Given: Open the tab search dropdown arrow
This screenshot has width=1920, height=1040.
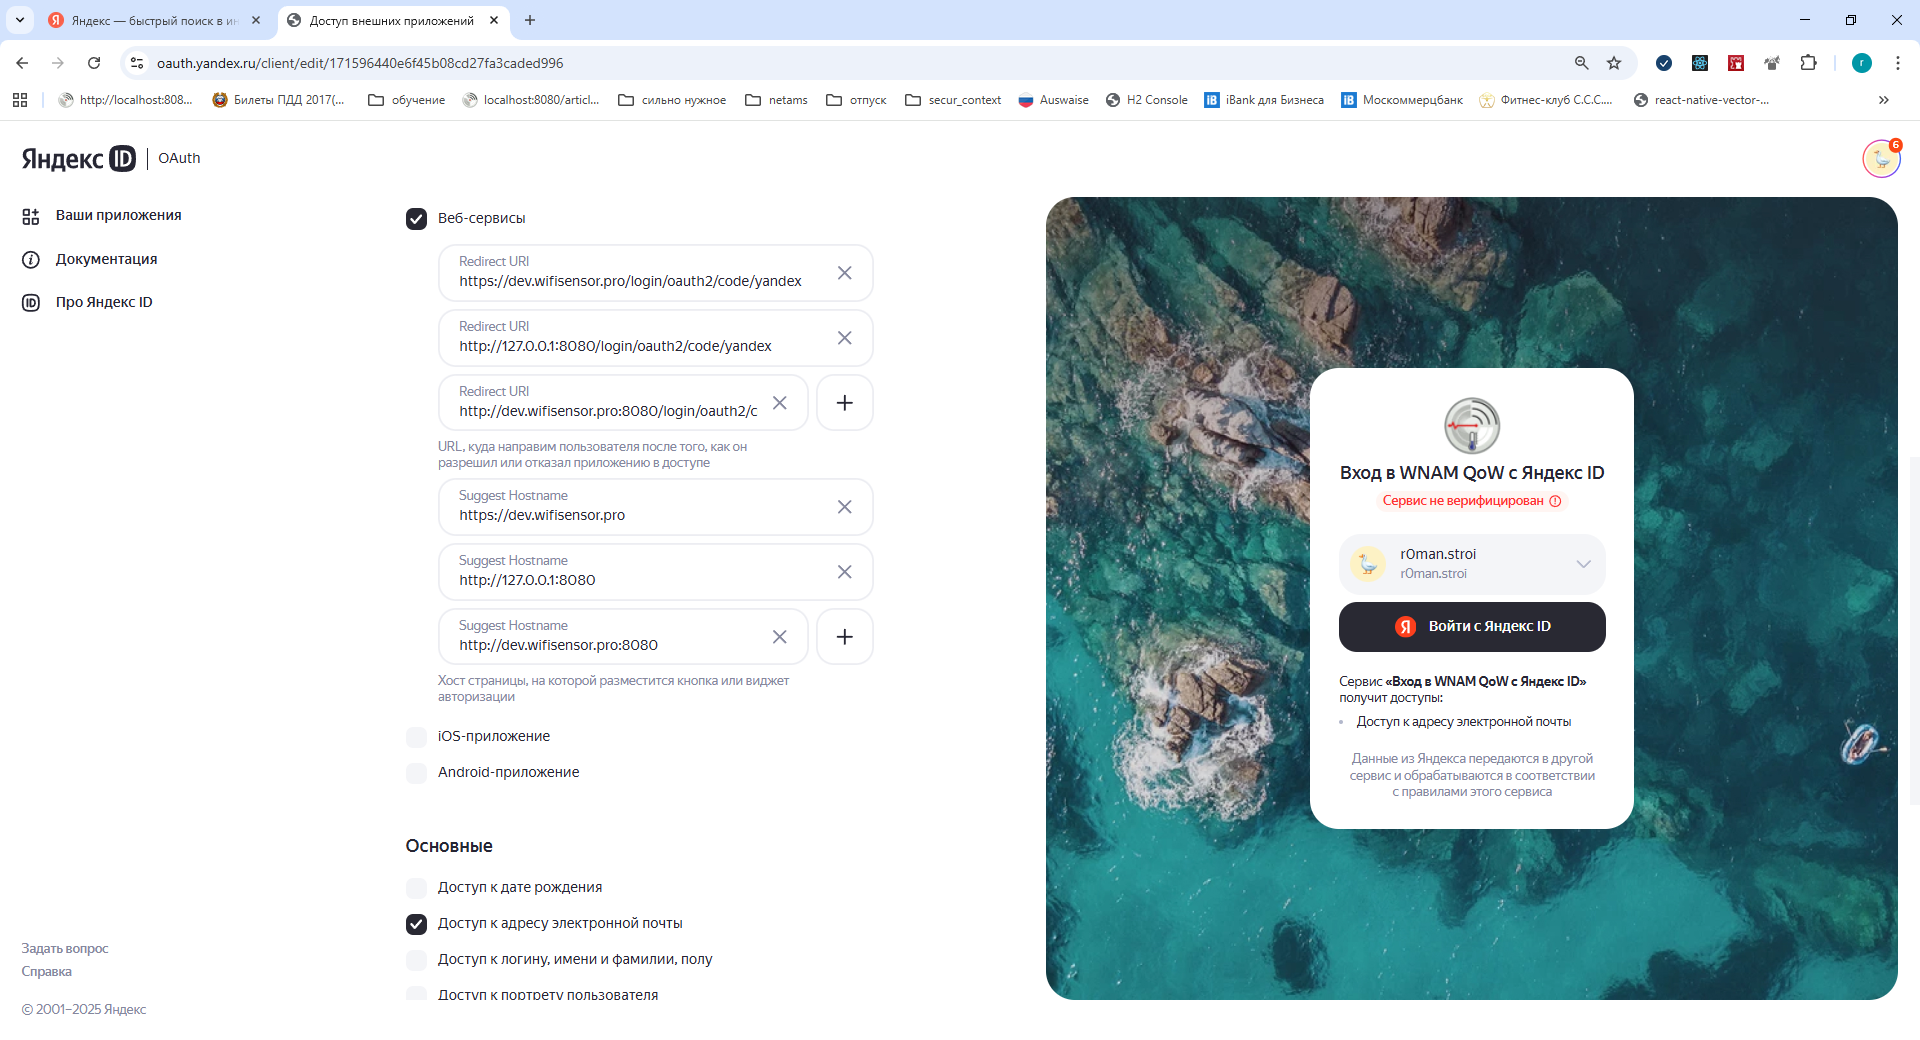Looking at the screenshot, I should (19, 20).
